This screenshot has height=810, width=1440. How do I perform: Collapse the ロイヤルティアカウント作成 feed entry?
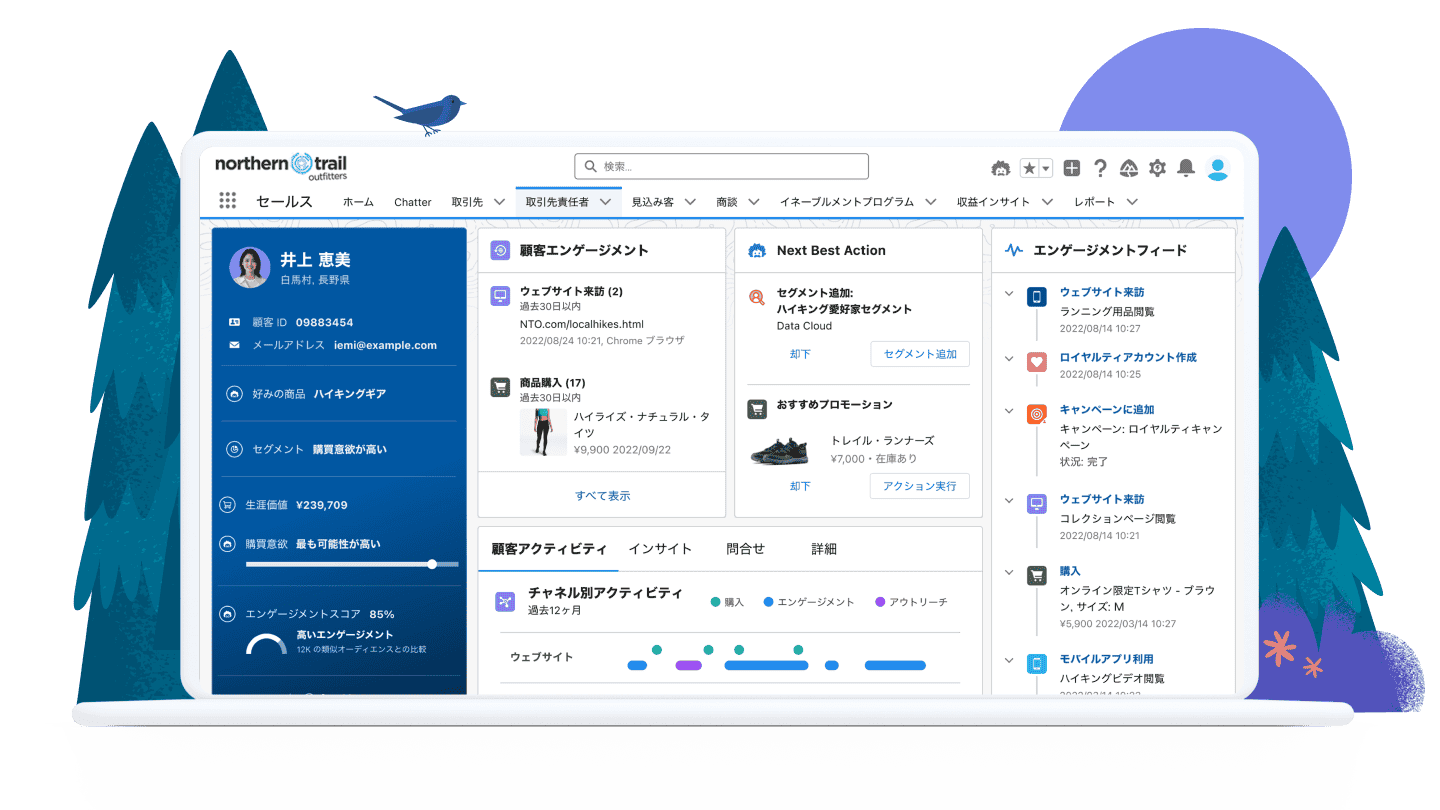coord(1010,358)
